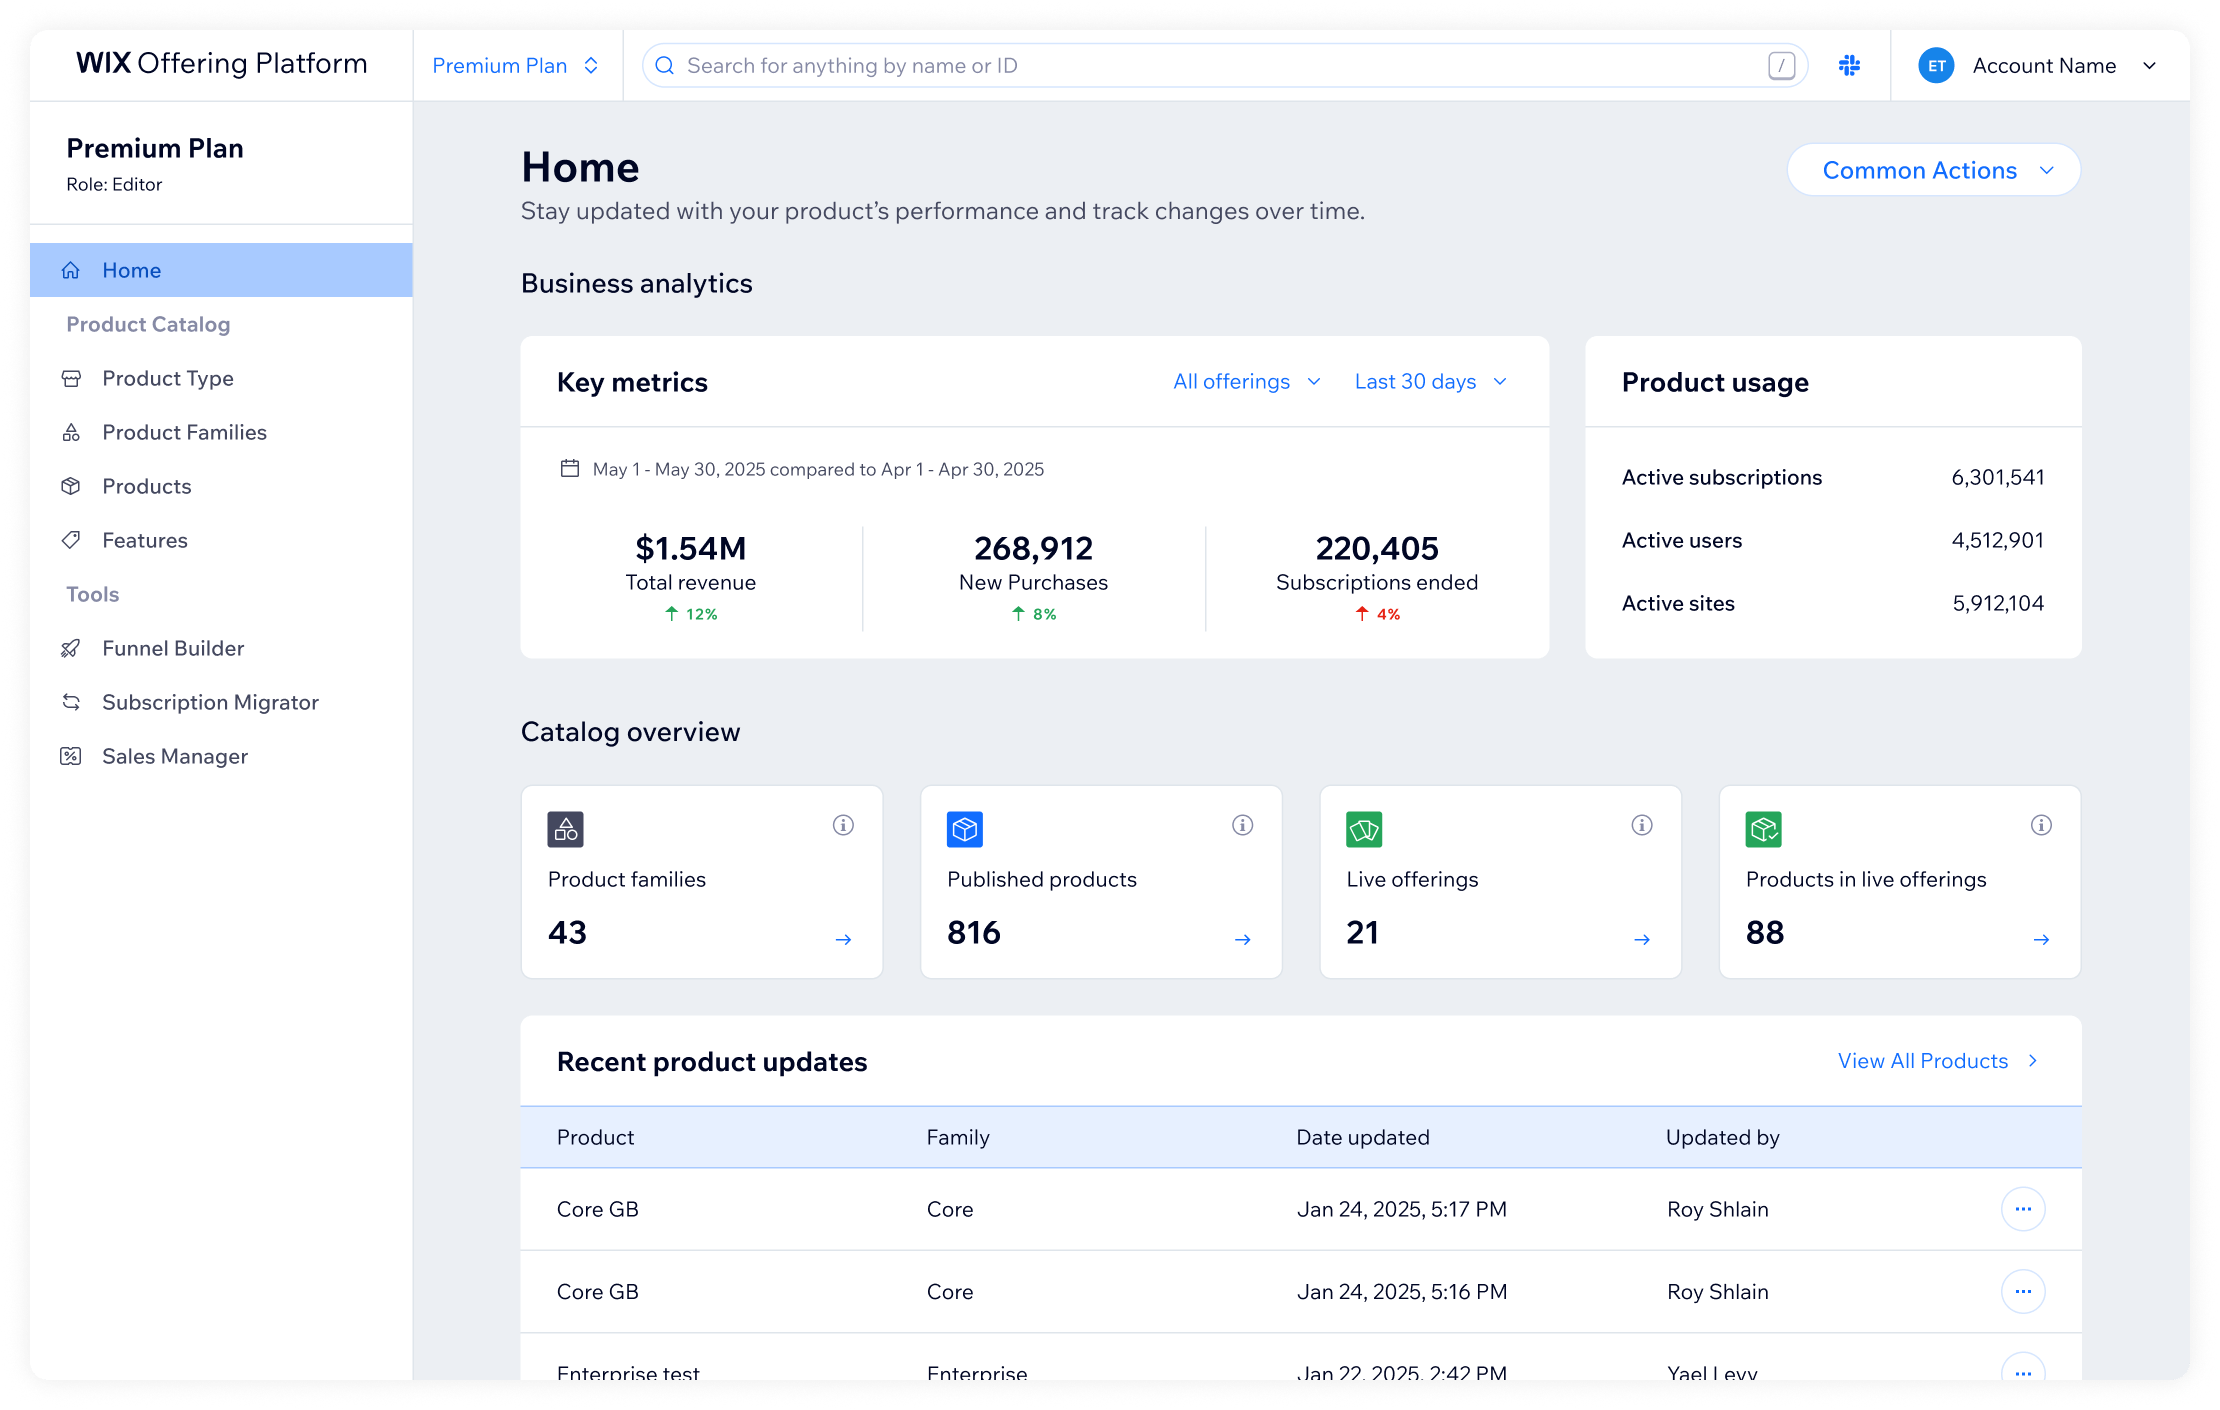Click the View All Products link
The height and width of the screenshot is (1410, 2220).
[x=1938, y=1061]
